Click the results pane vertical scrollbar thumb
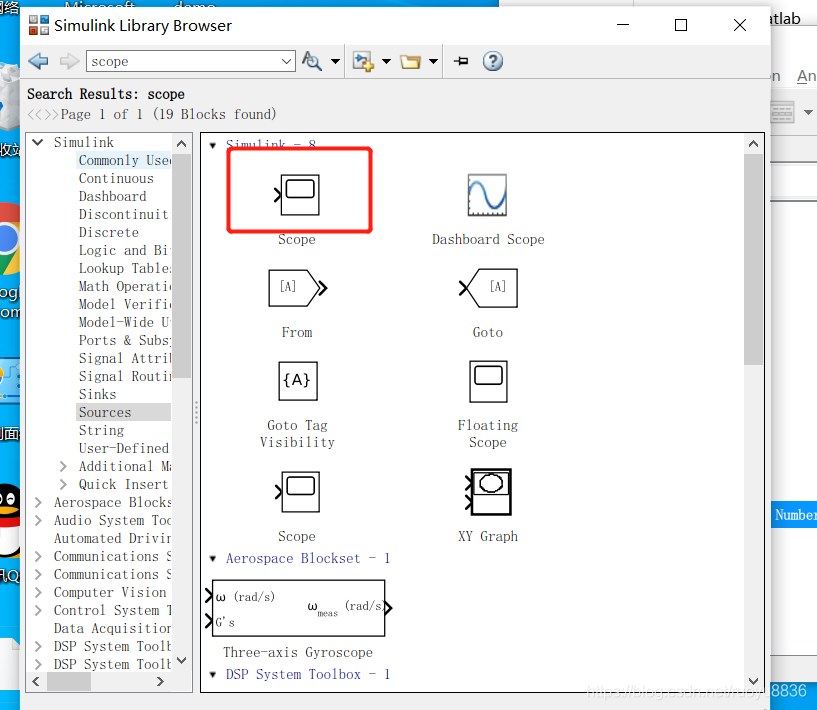Image resolution: width=817 pixels, height=710 pixels. click(753, 259)
